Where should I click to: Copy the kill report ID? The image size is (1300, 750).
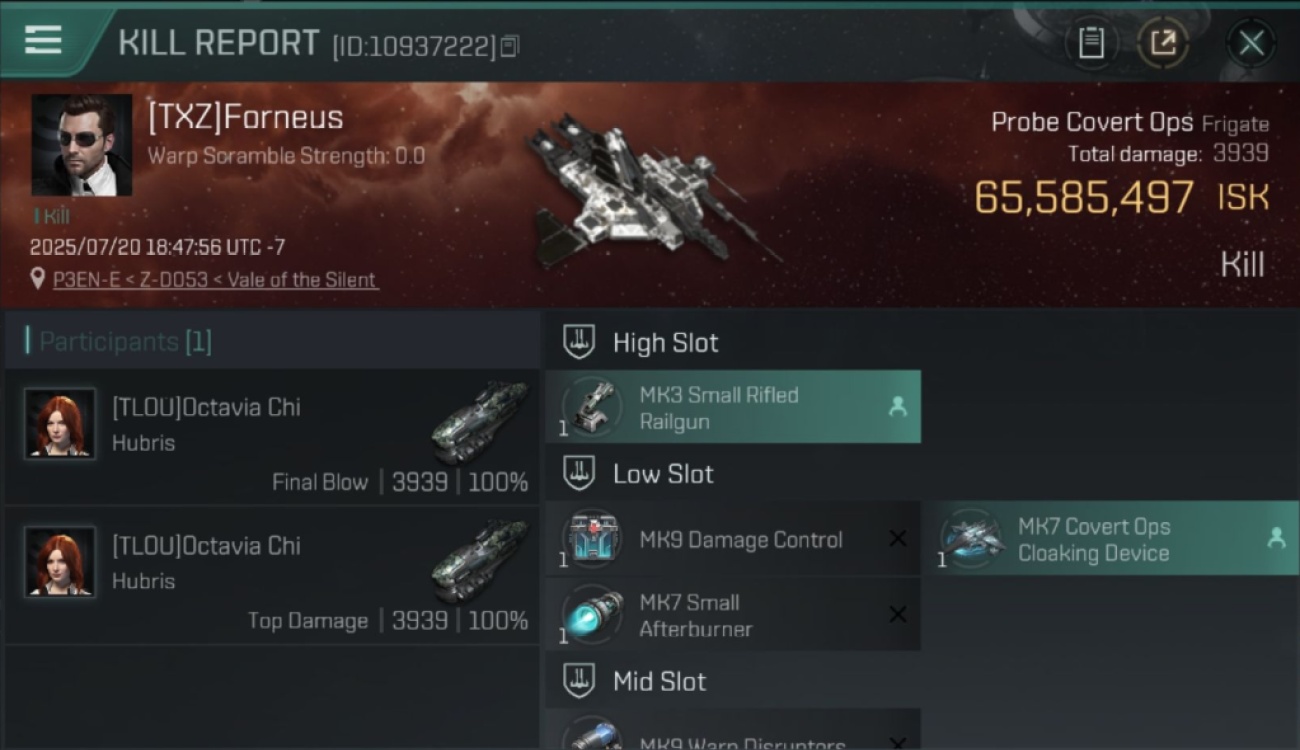510,46
